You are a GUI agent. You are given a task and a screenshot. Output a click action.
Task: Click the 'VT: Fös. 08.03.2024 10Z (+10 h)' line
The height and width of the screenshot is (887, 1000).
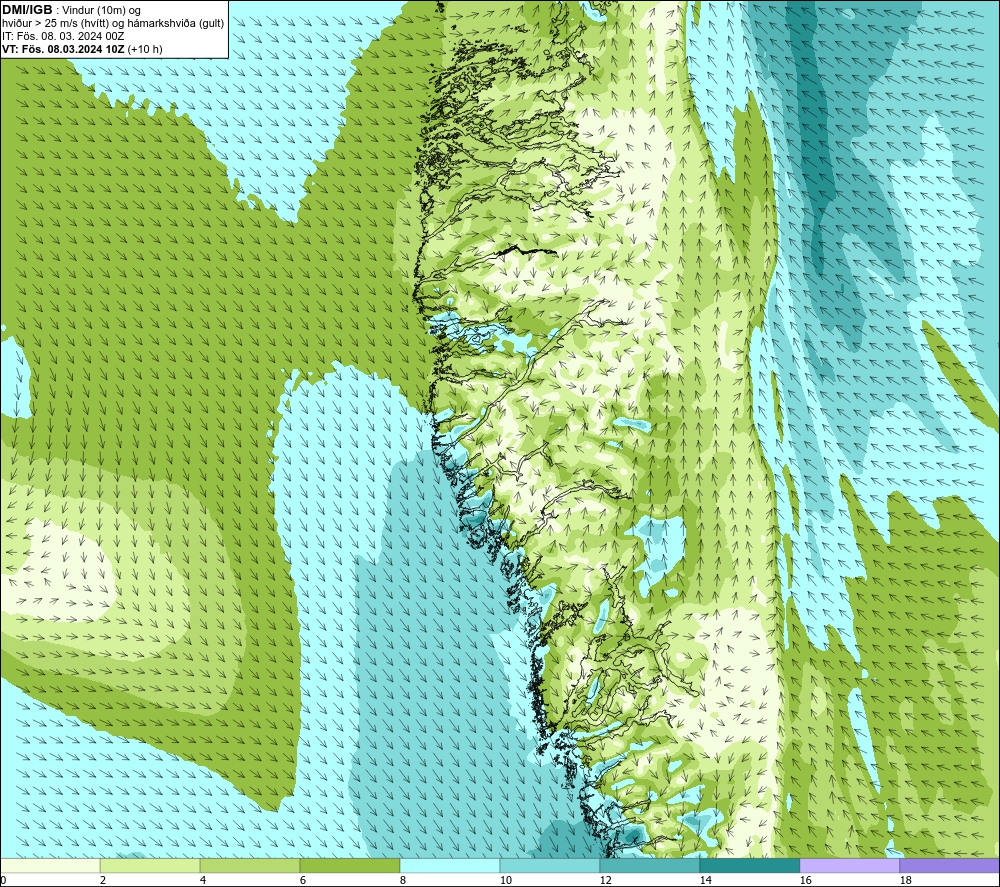point(82,49)
